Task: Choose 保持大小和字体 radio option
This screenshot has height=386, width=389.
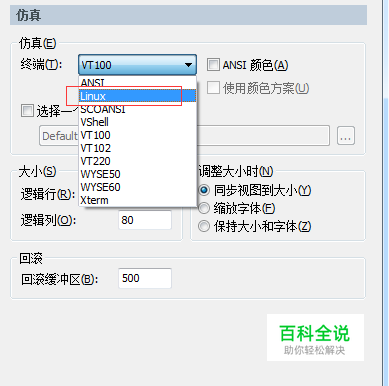Action: coord(204,226)
